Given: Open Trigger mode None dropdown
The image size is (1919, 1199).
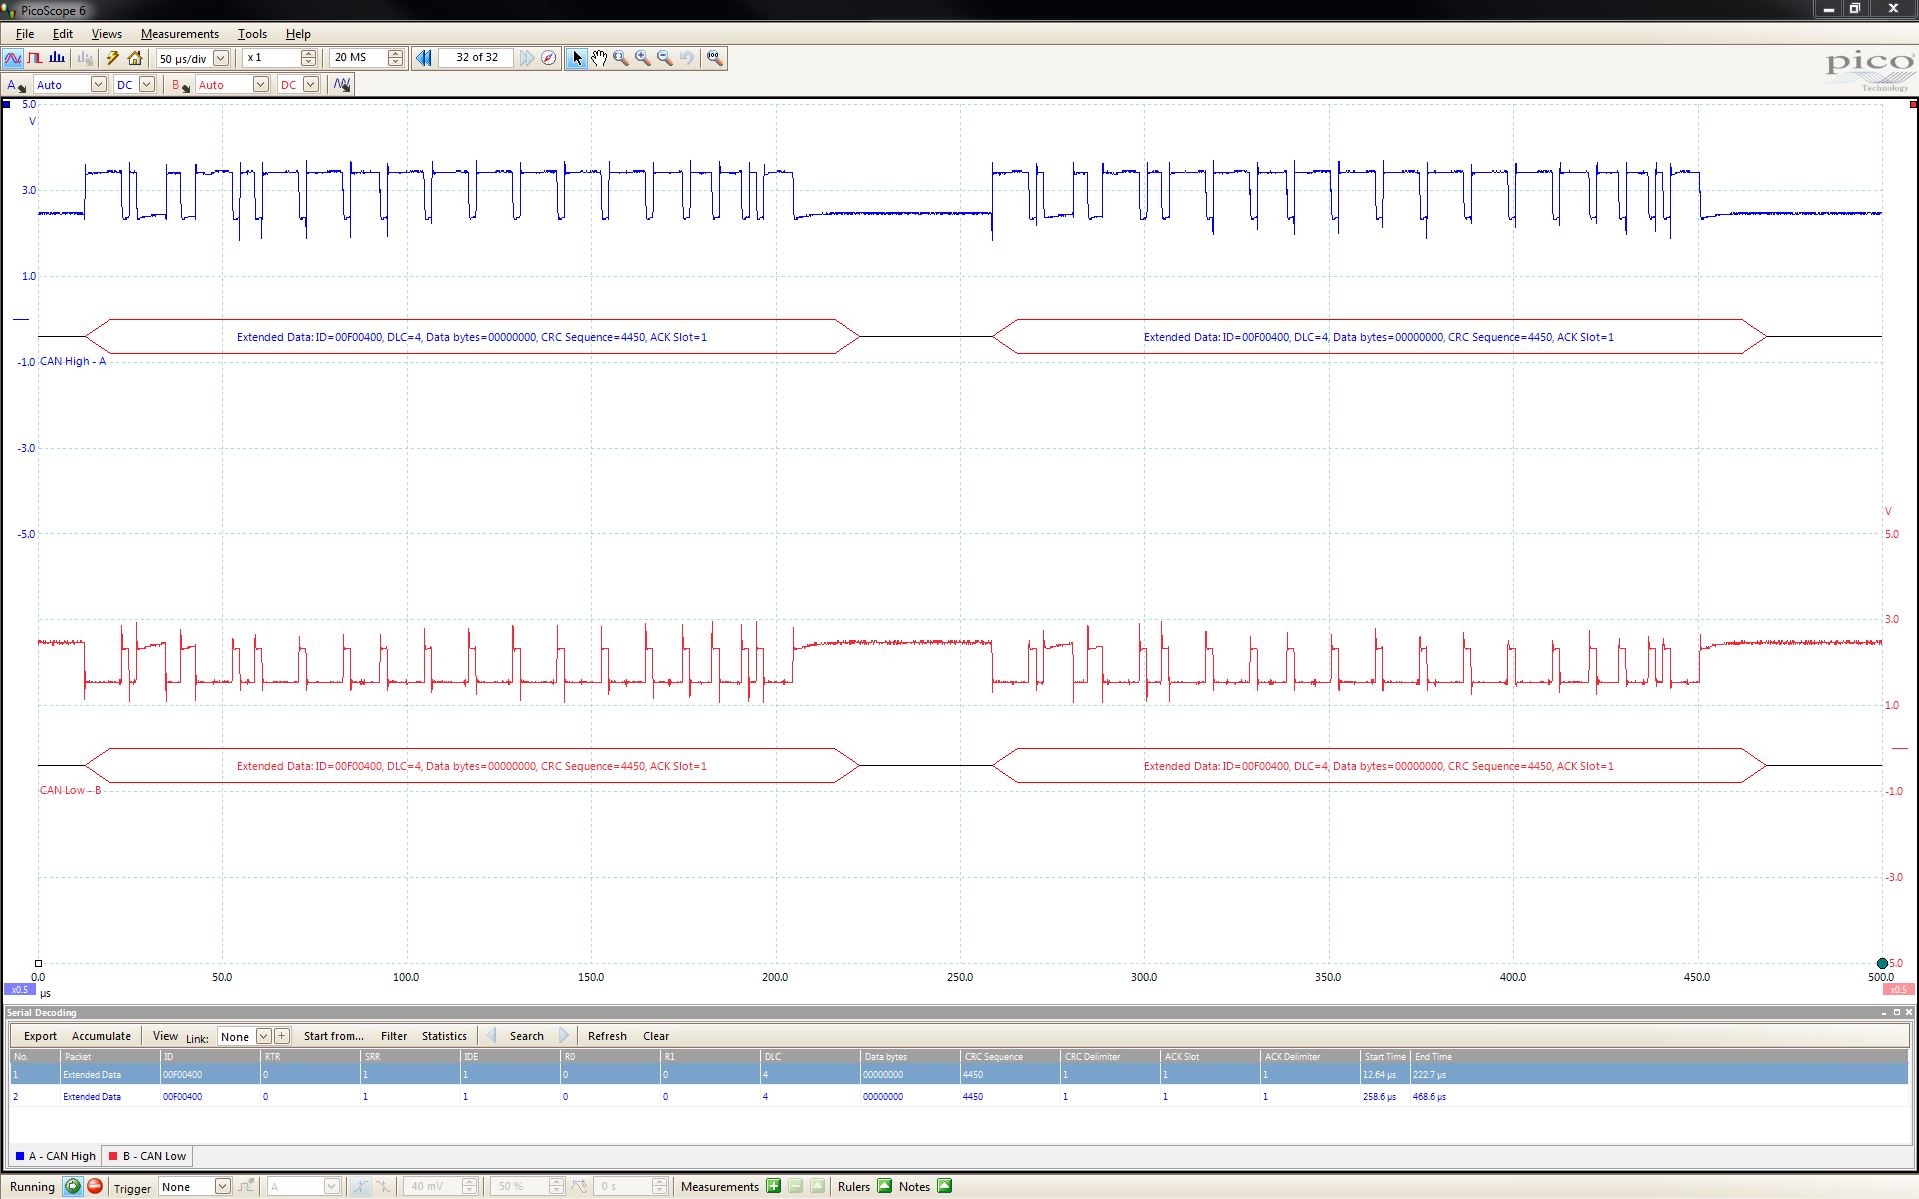Looking at the screenshot, I should (x=222, y=1187).
